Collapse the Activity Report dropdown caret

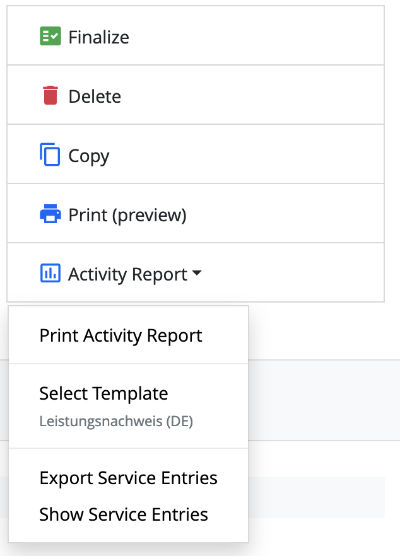196,273
